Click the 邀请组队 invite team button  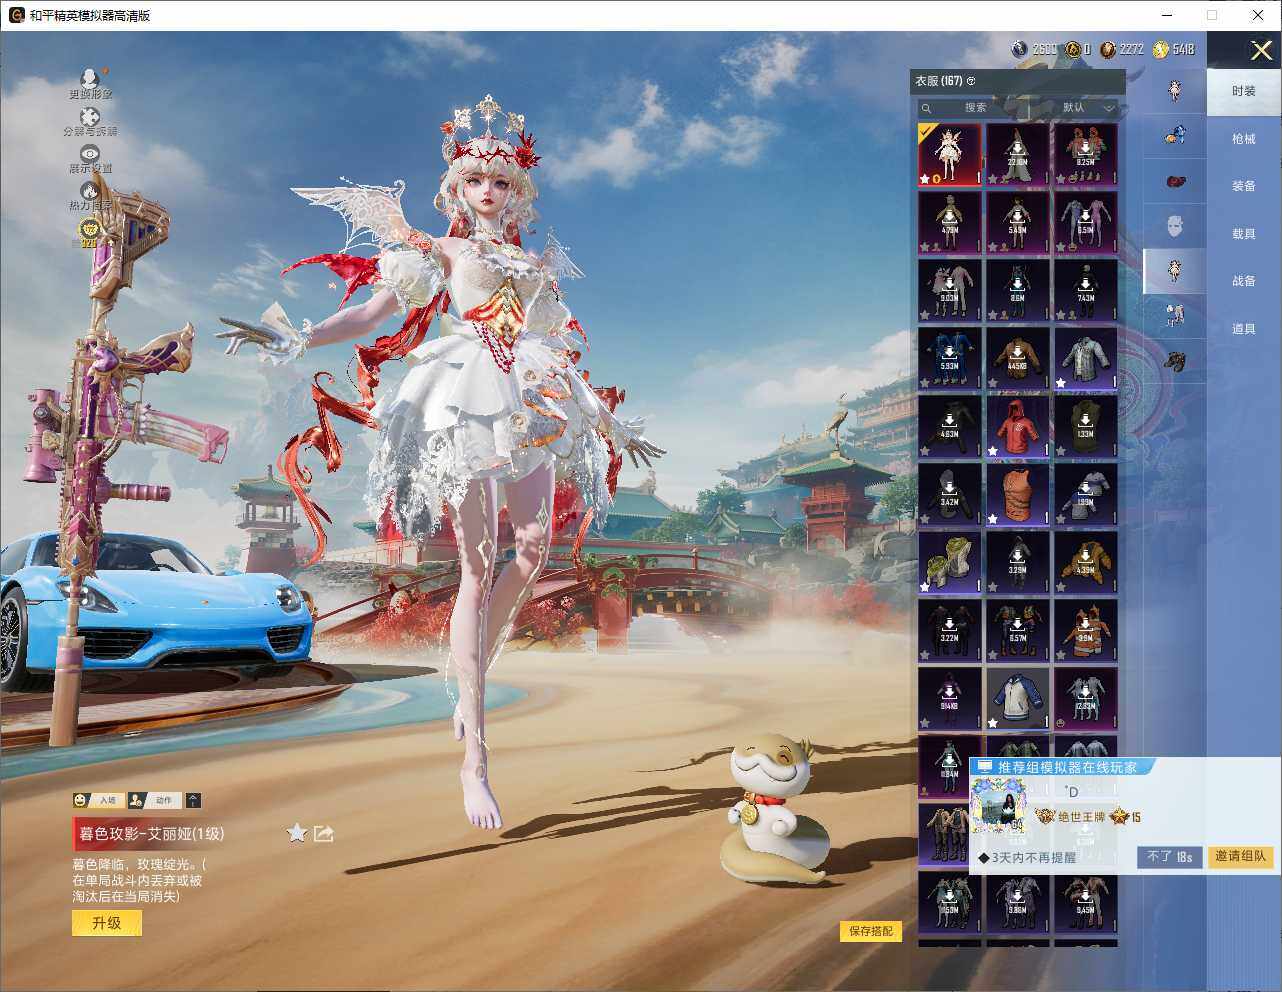click(x=1241, y=857)
